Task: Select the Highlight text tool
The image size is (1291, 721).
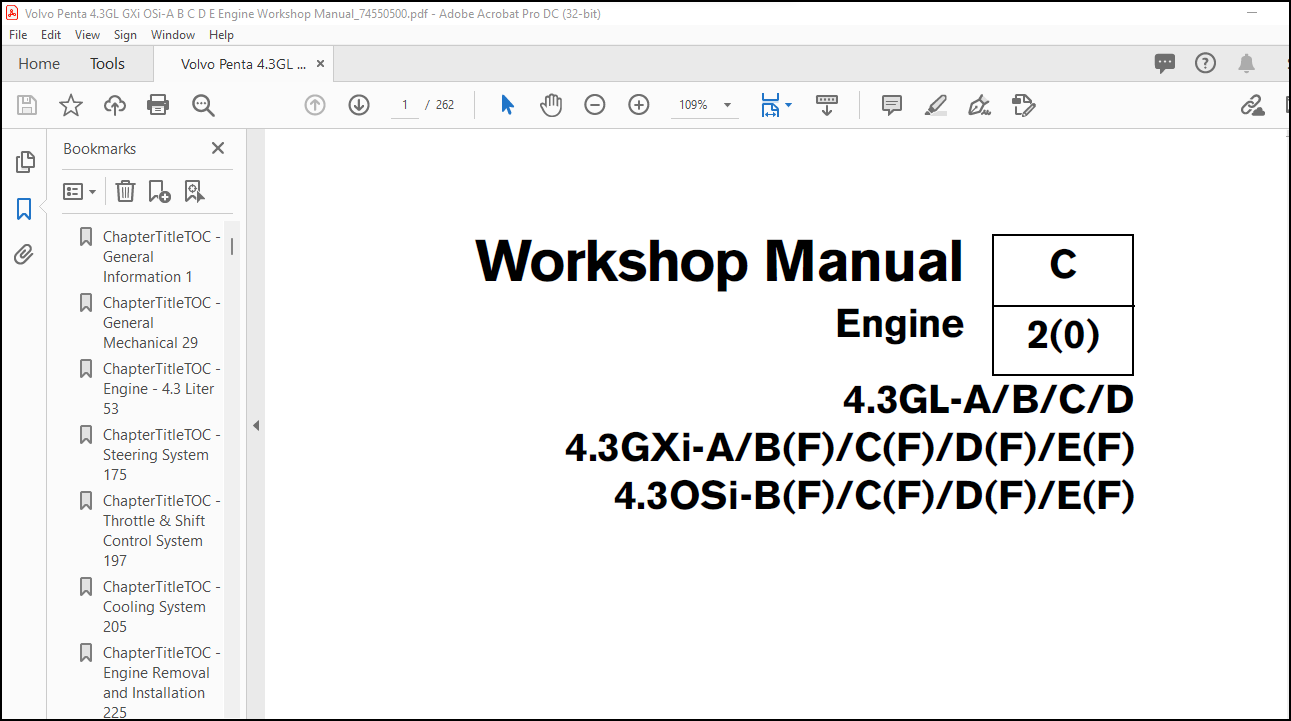Action: pos(936,105)
